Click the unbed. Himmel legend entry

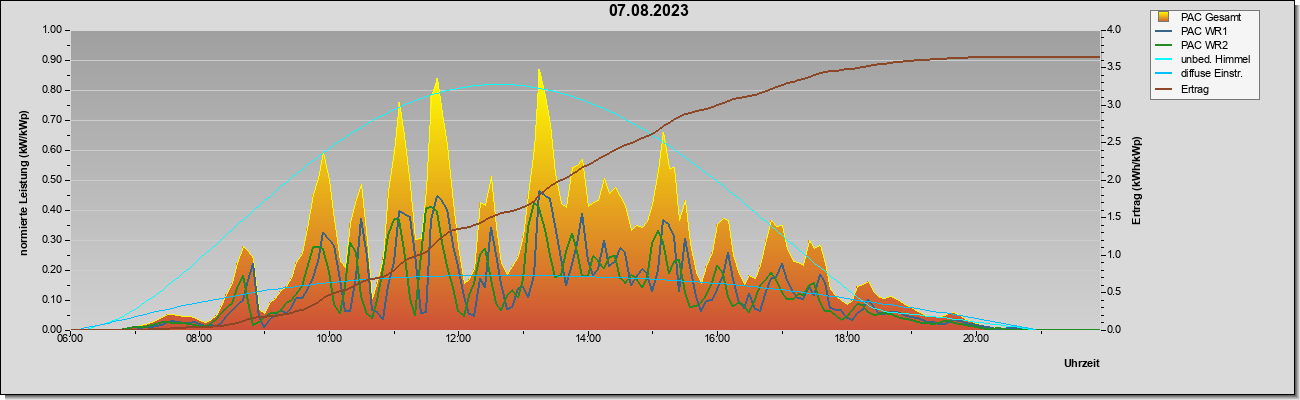click(1203, 59)
